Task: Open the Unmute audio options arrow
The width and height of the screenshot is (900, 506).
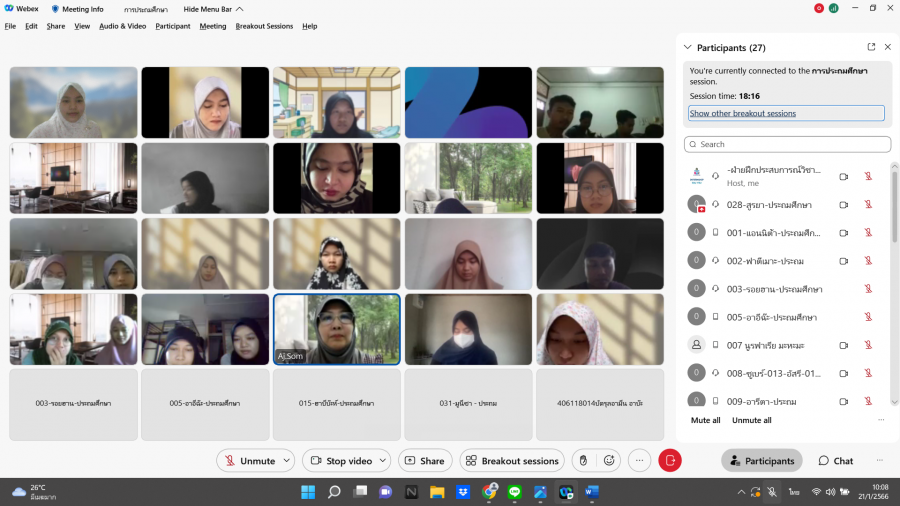Action: 288,461
